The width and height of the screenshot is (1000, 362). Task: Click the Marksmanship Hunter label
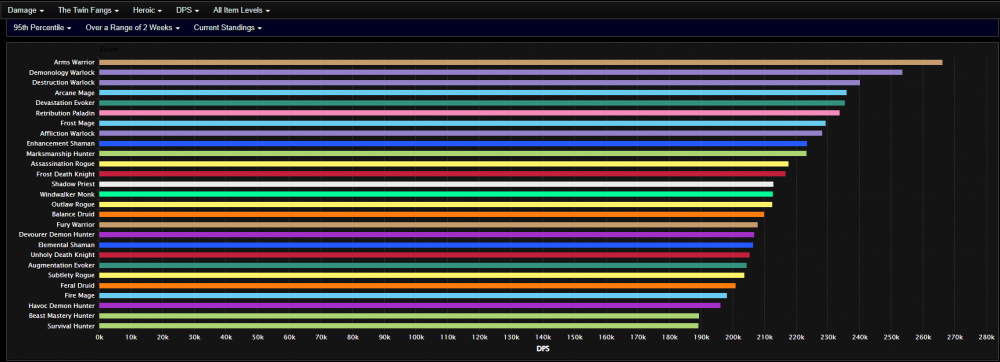61,154
